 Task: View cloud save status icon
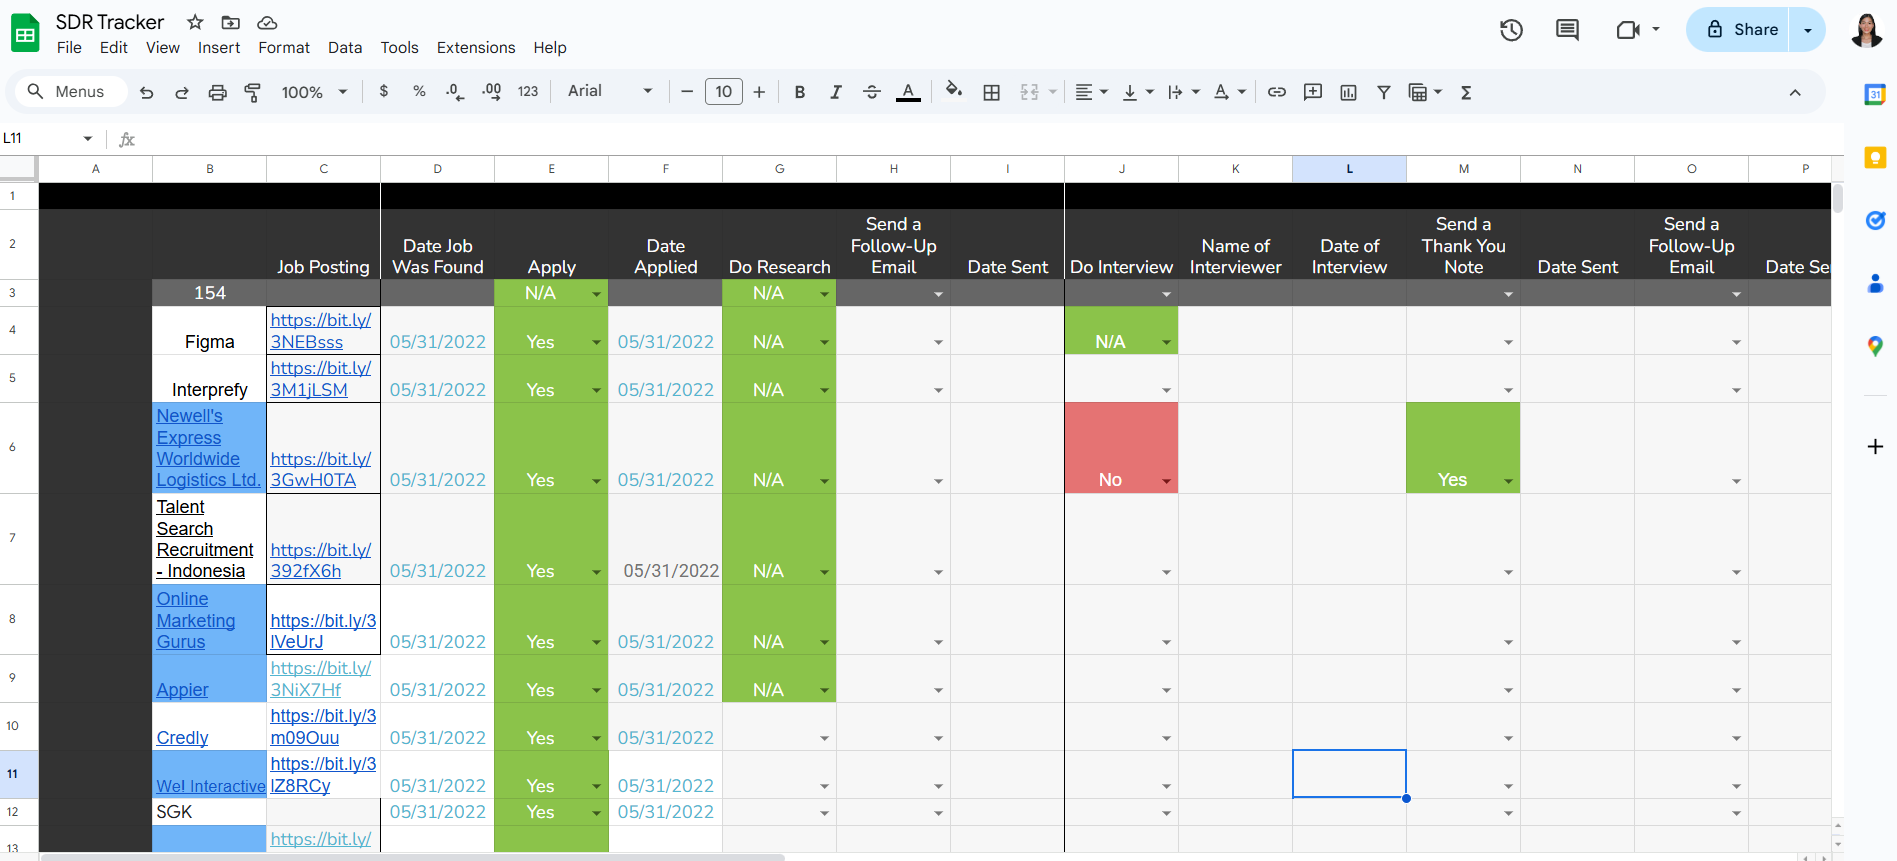coord(267,22)
